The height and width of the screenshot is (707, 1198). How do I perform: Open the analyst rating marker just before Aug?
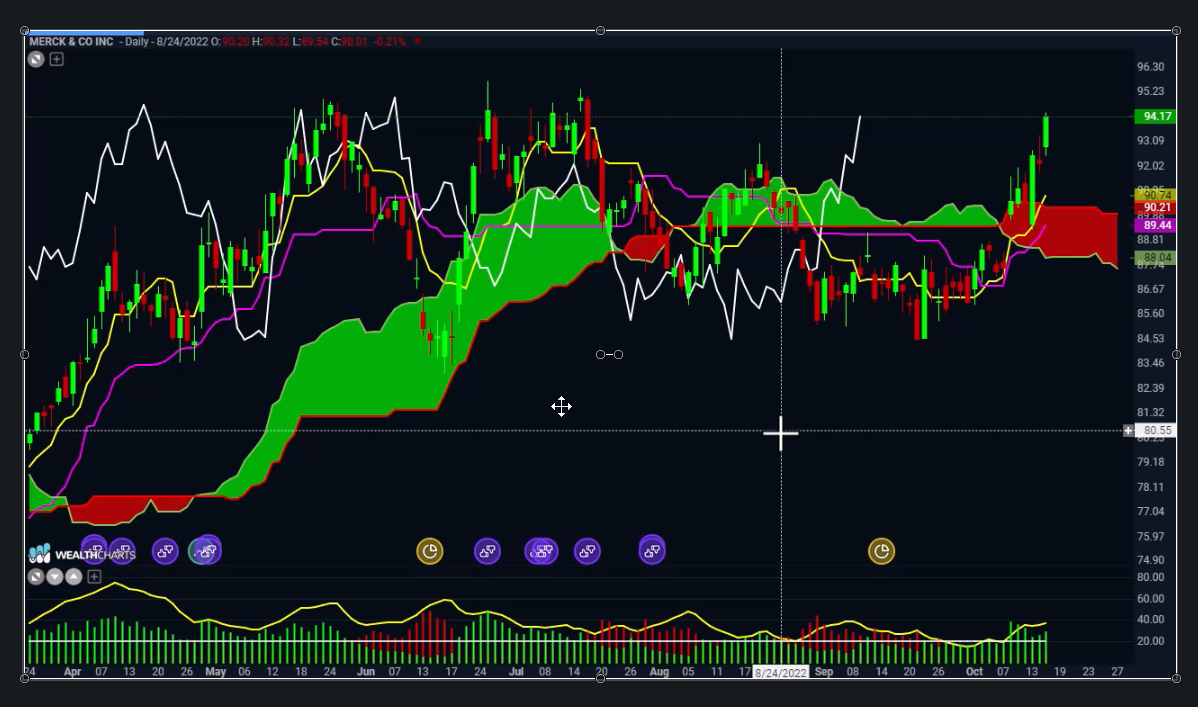(652, 550)
